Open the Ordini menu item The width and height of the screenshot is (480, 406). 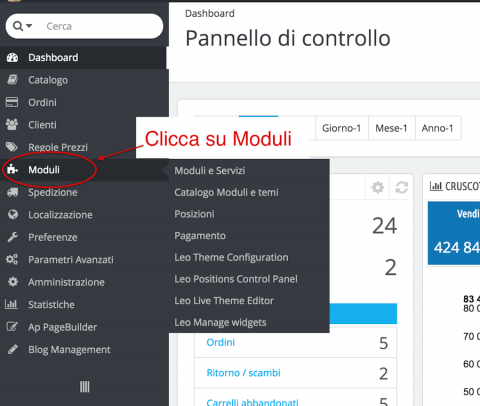[83, 102]
